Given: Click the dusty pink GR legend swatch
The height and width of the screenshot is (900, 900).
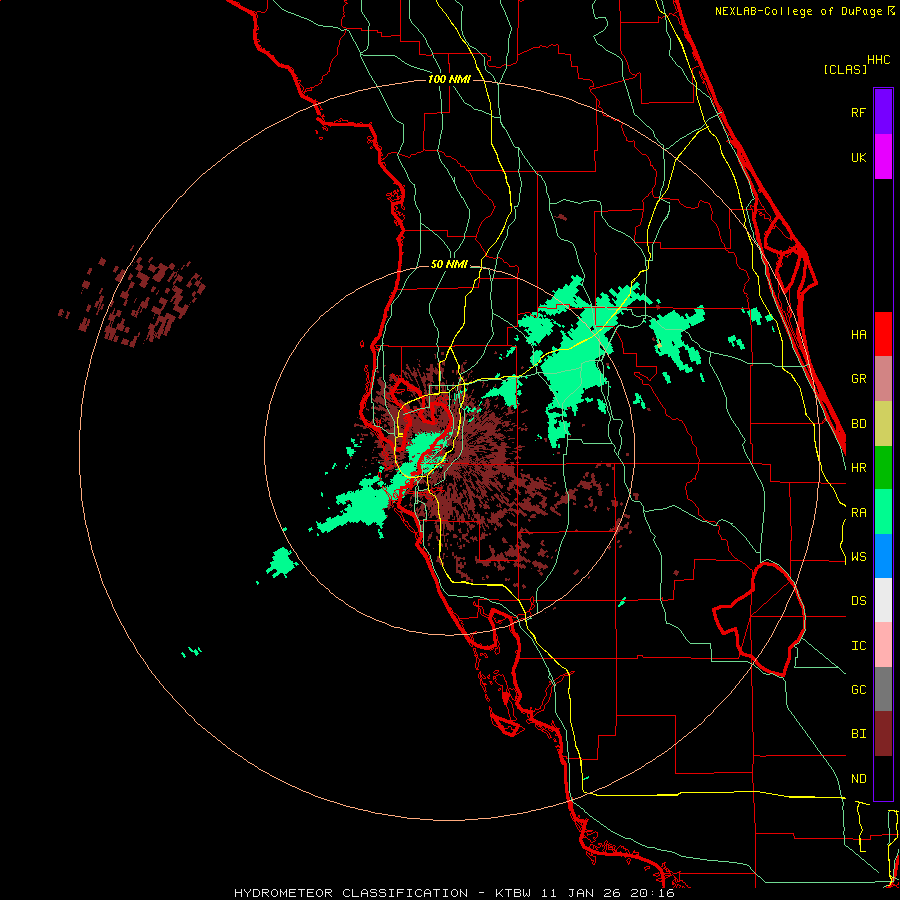Looking at the screenshot, I should tap(883, 379).
